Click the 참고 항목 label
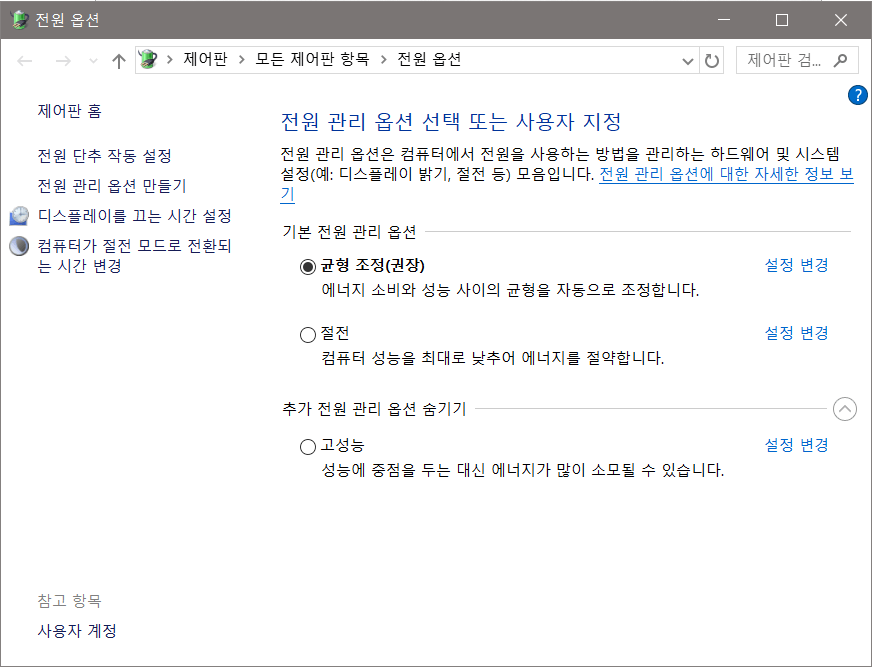Image resolution: width=872 pixels, height=667 pixels. point(70,600)
